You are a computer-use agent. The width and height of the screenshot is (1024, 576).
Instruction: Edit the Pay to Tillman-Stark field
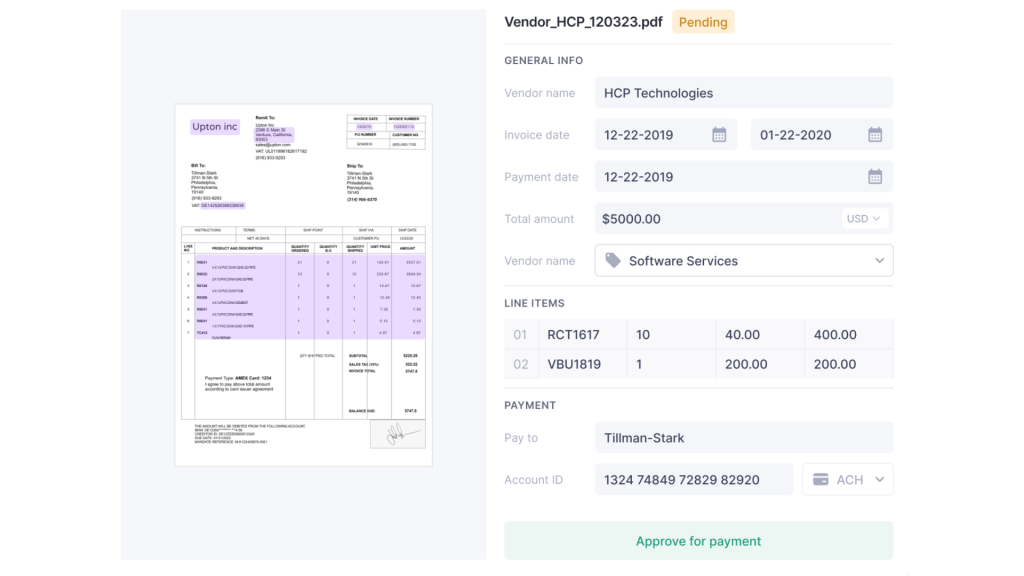point(744,437)
